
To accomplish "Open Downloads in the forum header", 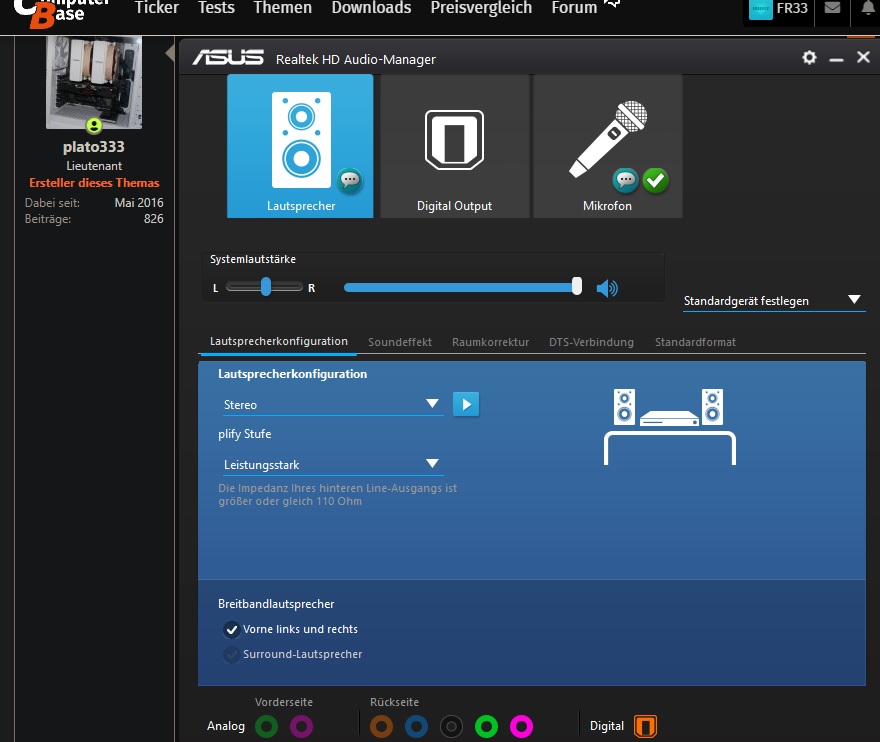I will (x=371, y=8).
